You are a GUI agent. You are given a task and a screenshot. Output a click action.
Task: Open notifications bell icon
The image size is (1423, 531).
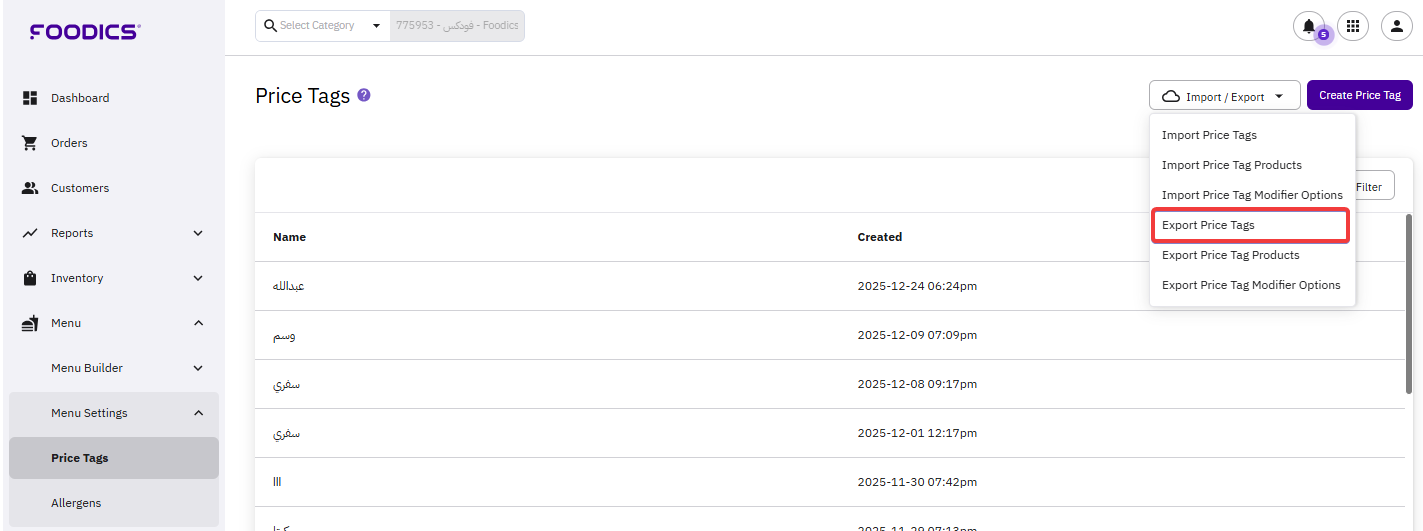[x=1308, y=26]
